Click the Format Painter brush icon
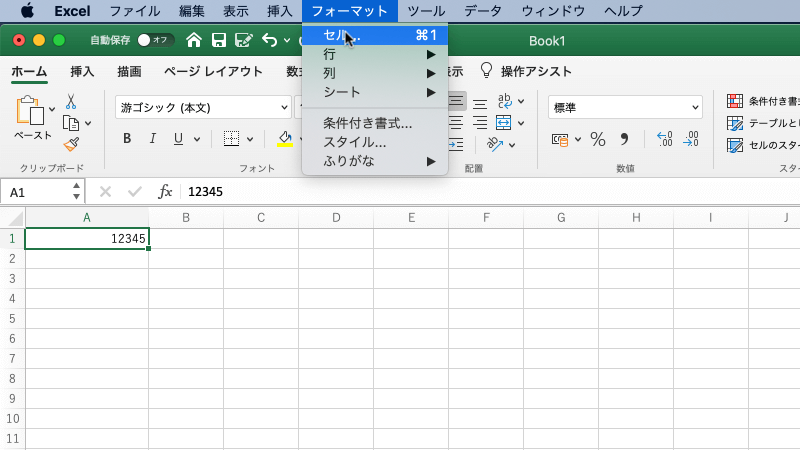 71,144
